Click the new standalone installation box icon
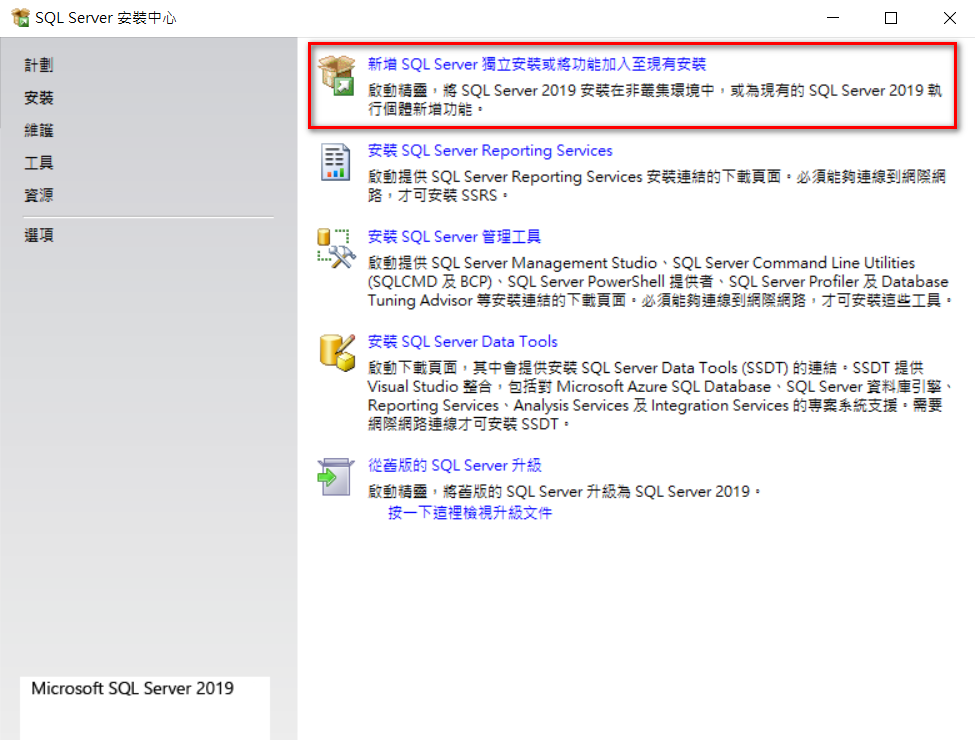 336,75
